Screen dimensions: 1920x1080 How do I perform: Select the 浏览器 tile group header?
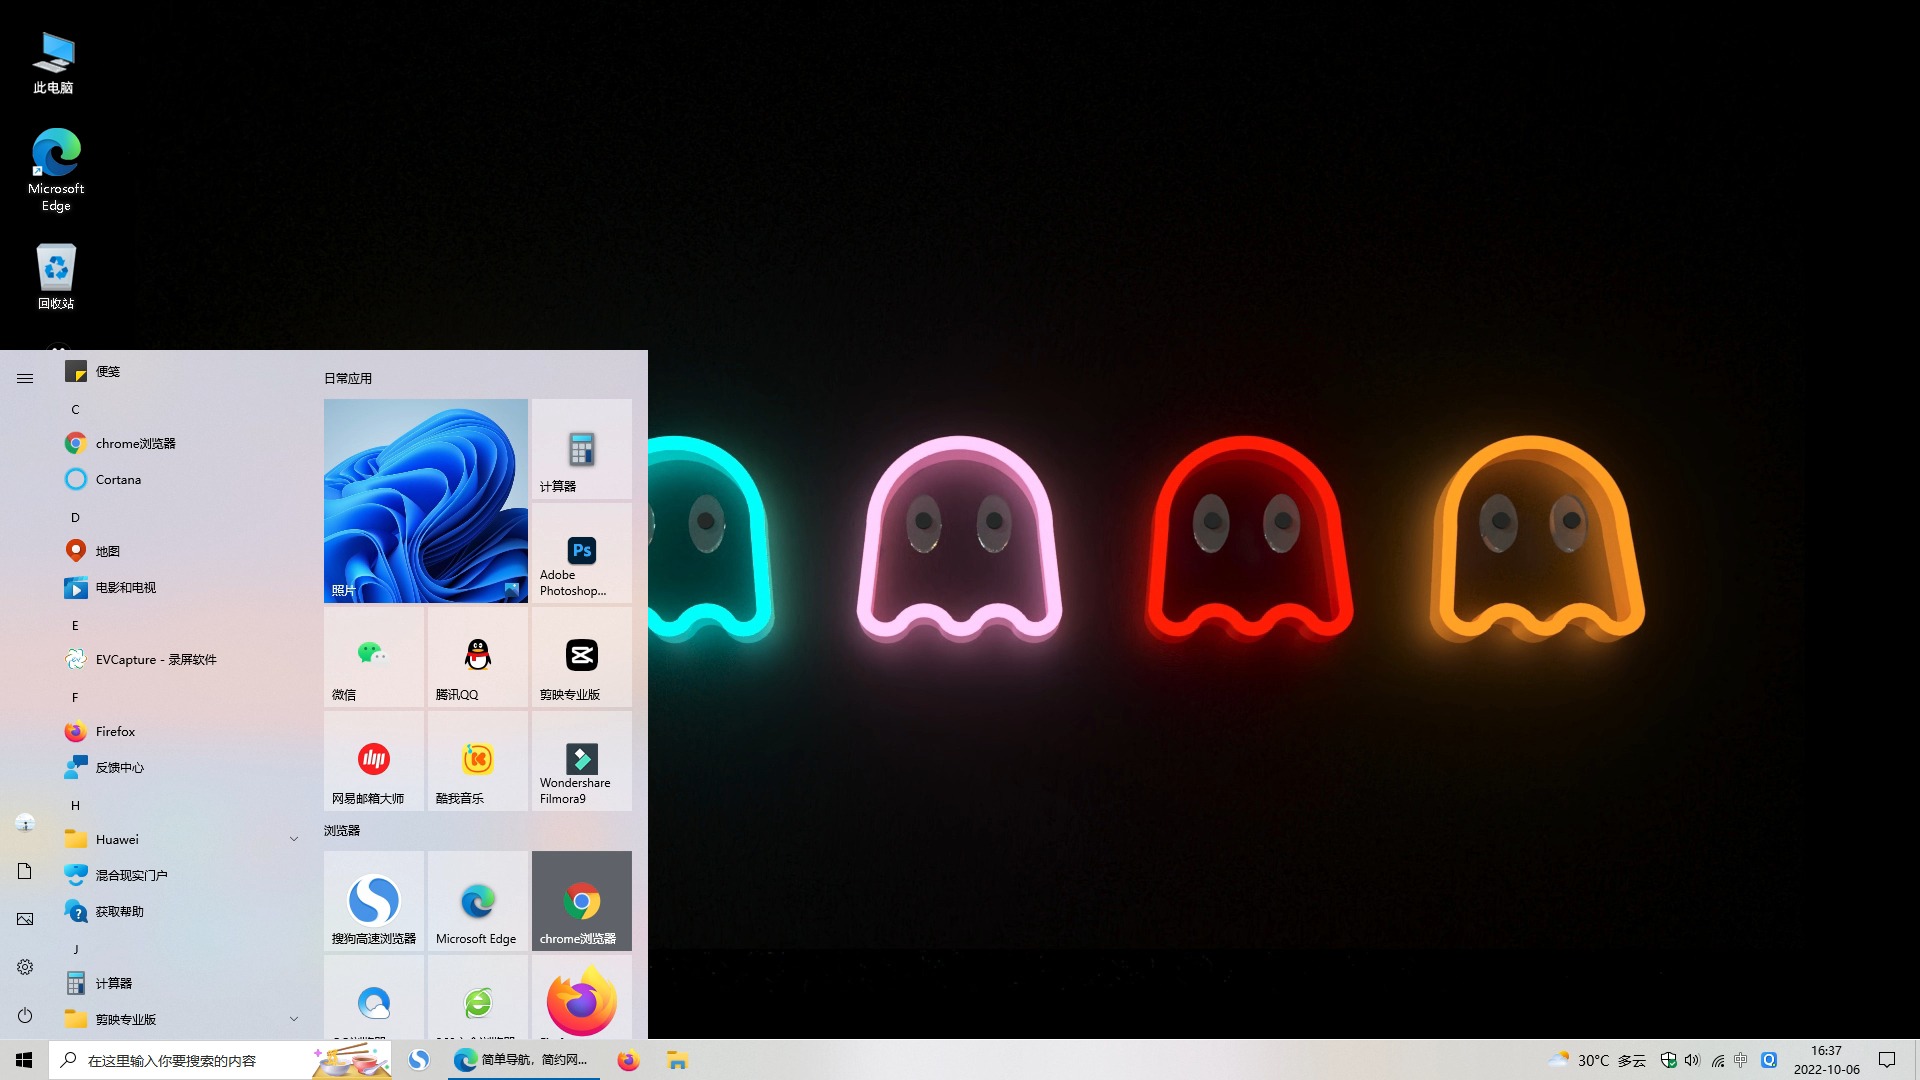click(x=342, y=830)
